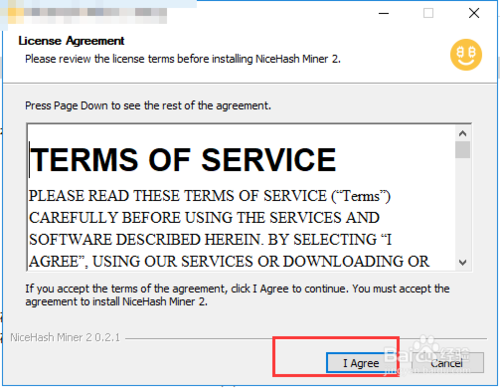
Task: Click 'Press Page Down to see the rest' text
Action: (x=148, y=106)
